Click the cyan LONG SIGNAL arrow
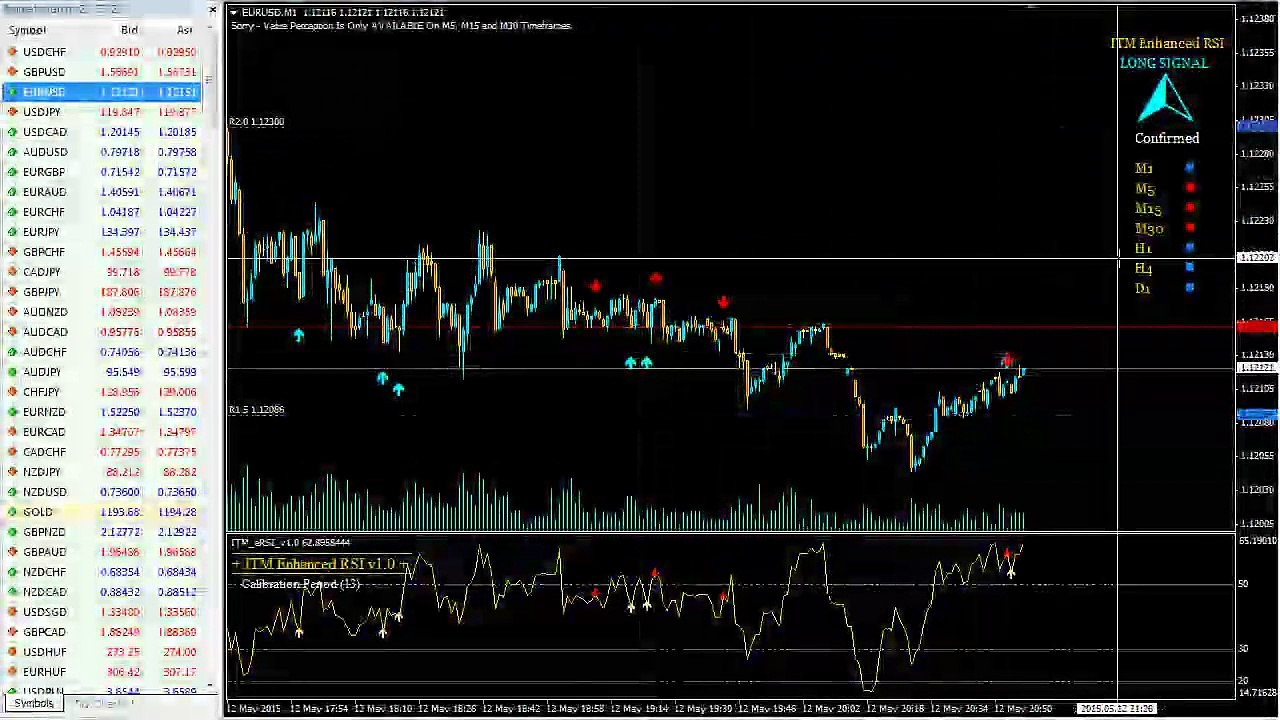Screen dimensions: 1280x720 (x=1165, y=99)
